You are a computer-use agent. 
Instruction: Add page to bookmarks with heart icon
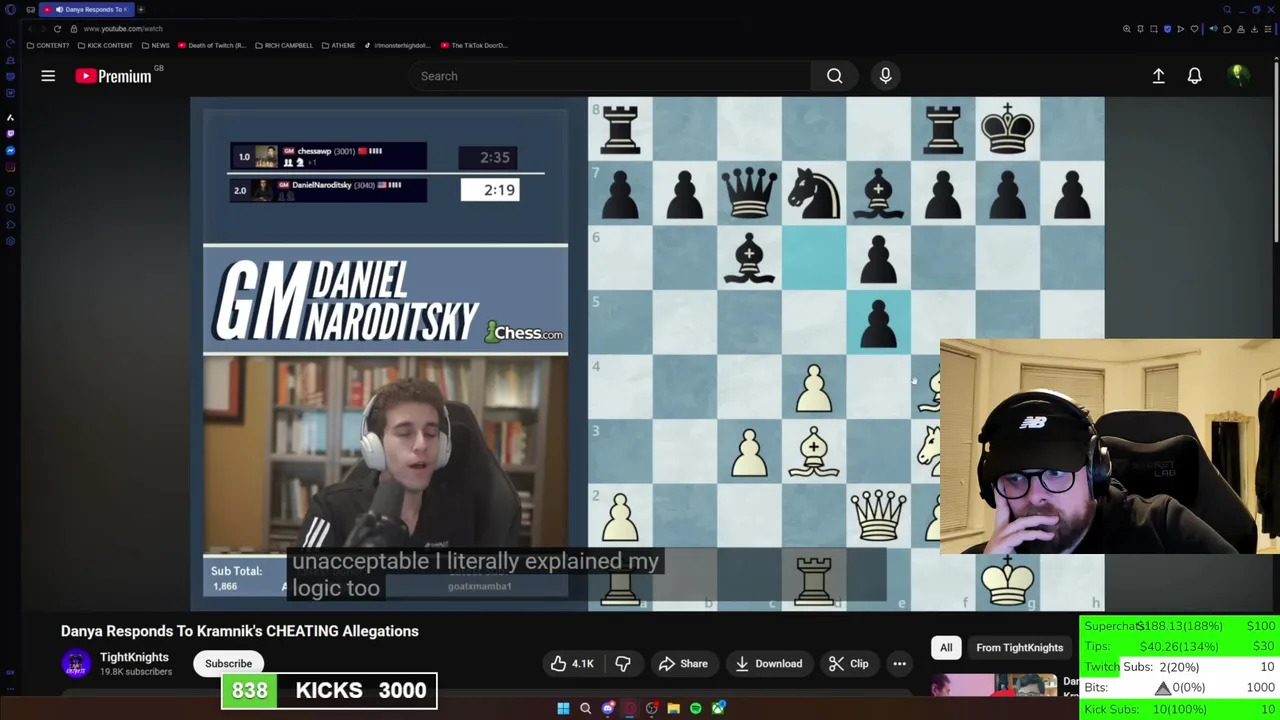pos(1194,29)
